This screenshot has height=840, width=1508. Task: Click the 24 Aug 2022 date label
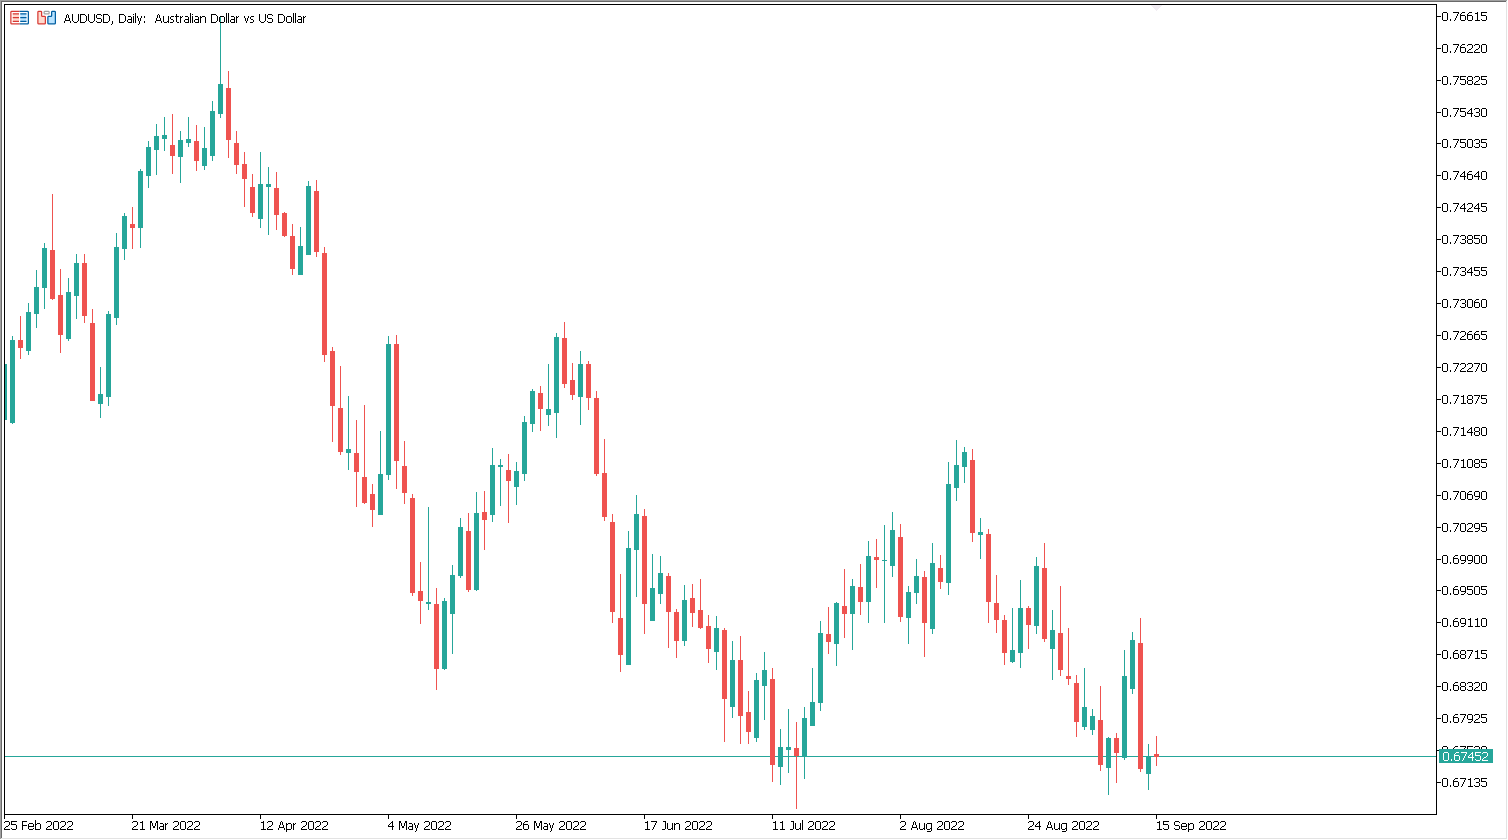pos(1063,826)
